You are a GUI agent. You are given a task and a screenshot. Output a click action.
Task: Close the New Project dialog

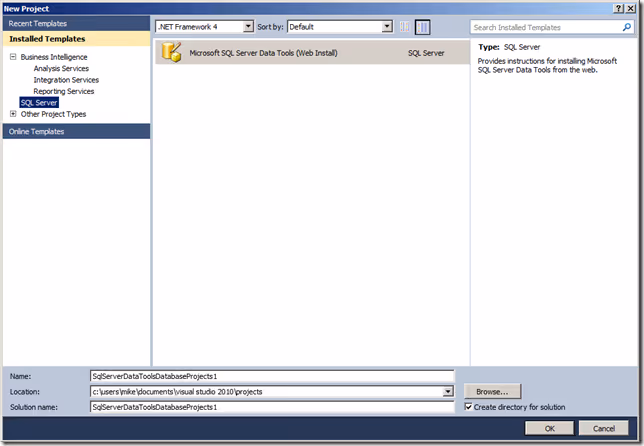pyautogui.click(x=630, y=8)
